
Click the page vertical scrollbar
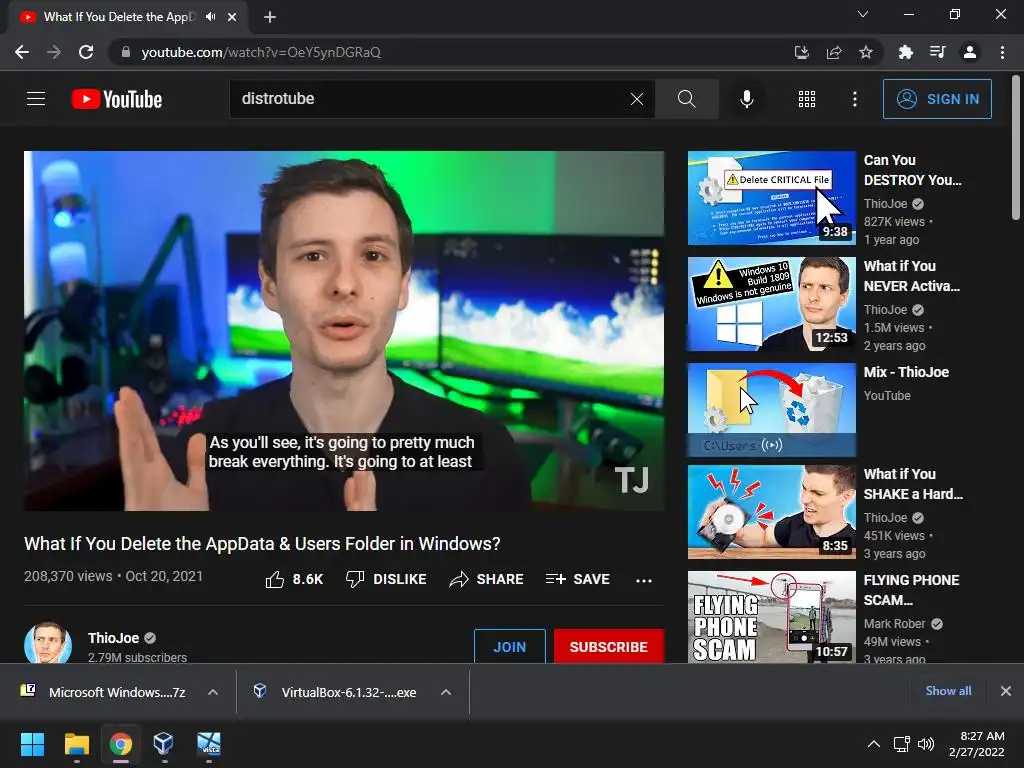[1016, 147]
